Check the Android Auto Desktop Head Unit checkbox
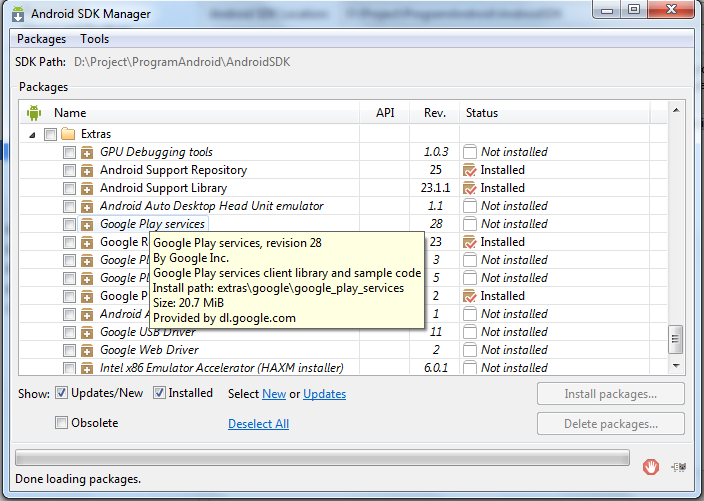The width and height of the screenshot is (704, 501). click(69, 207)
